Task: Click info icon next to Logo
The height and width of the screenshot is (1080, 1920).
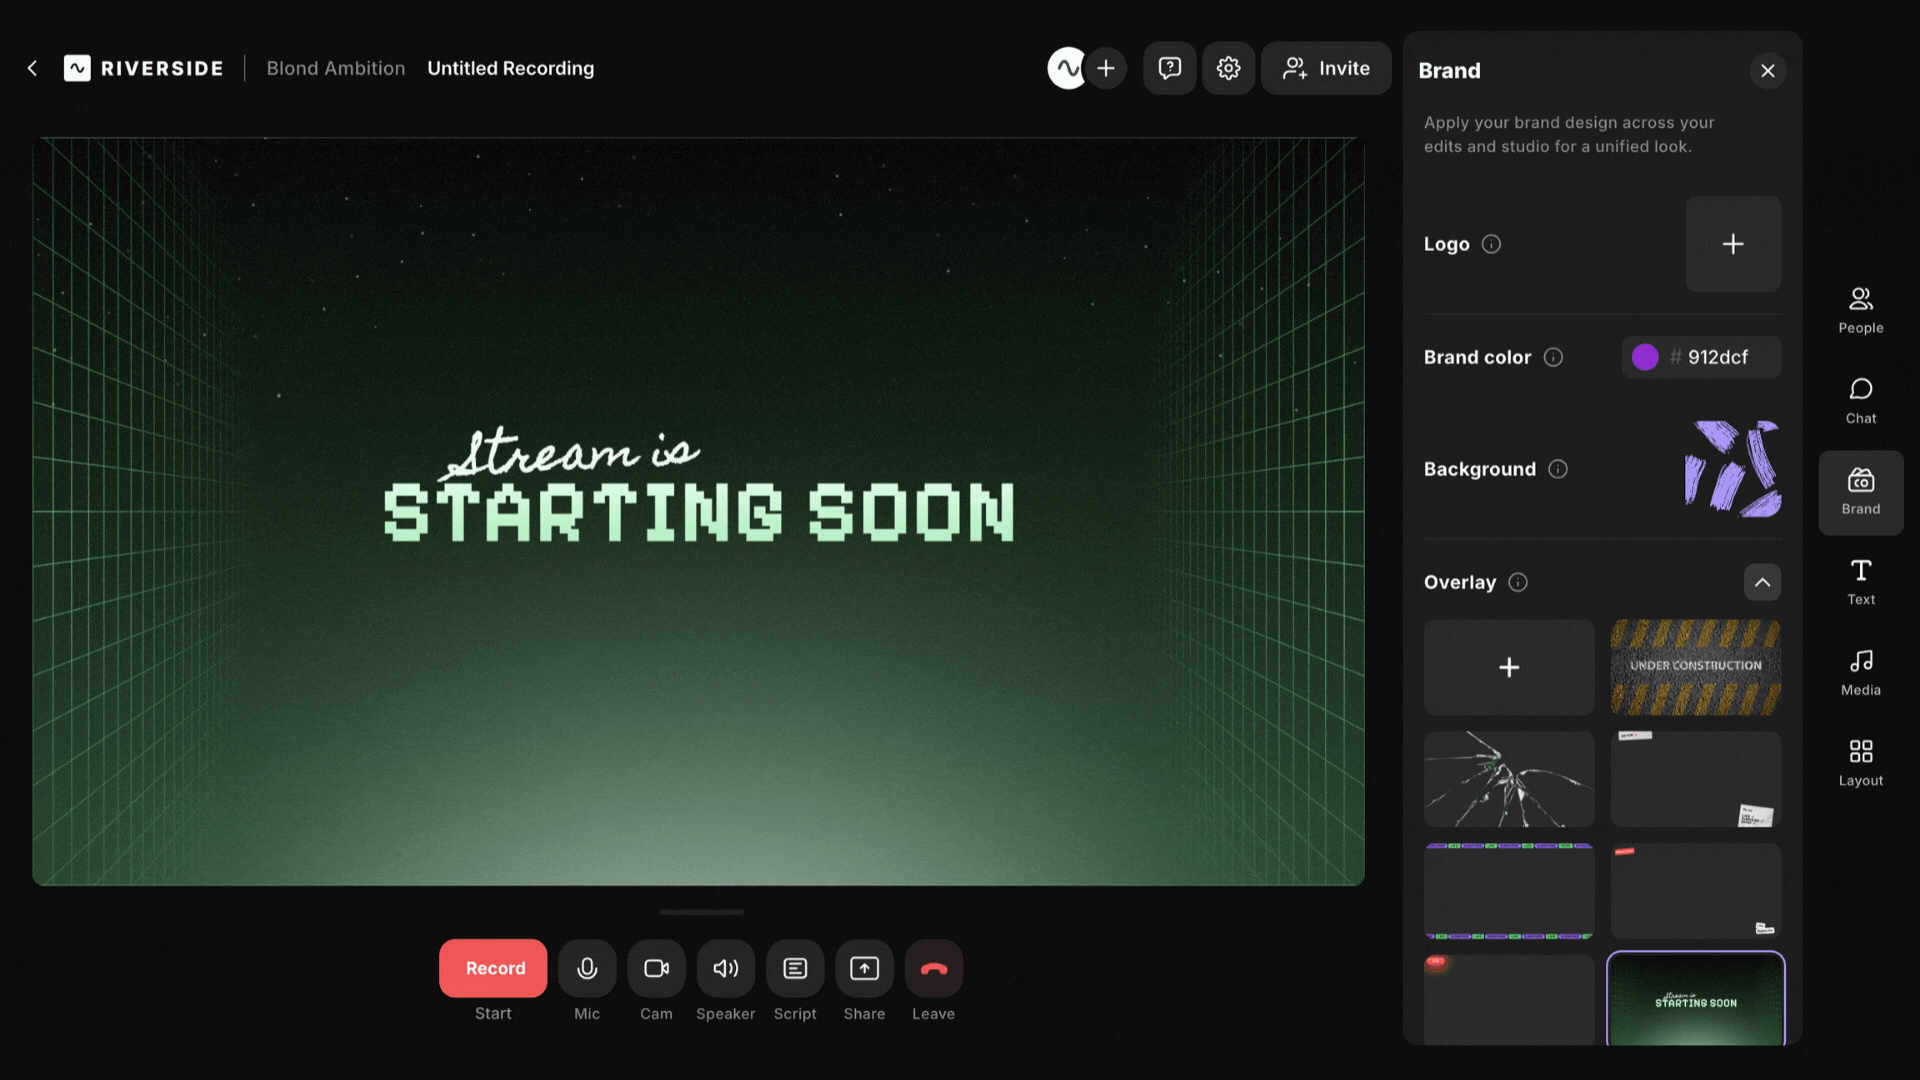Action: pyautogui.click(x=1491, y=244)
